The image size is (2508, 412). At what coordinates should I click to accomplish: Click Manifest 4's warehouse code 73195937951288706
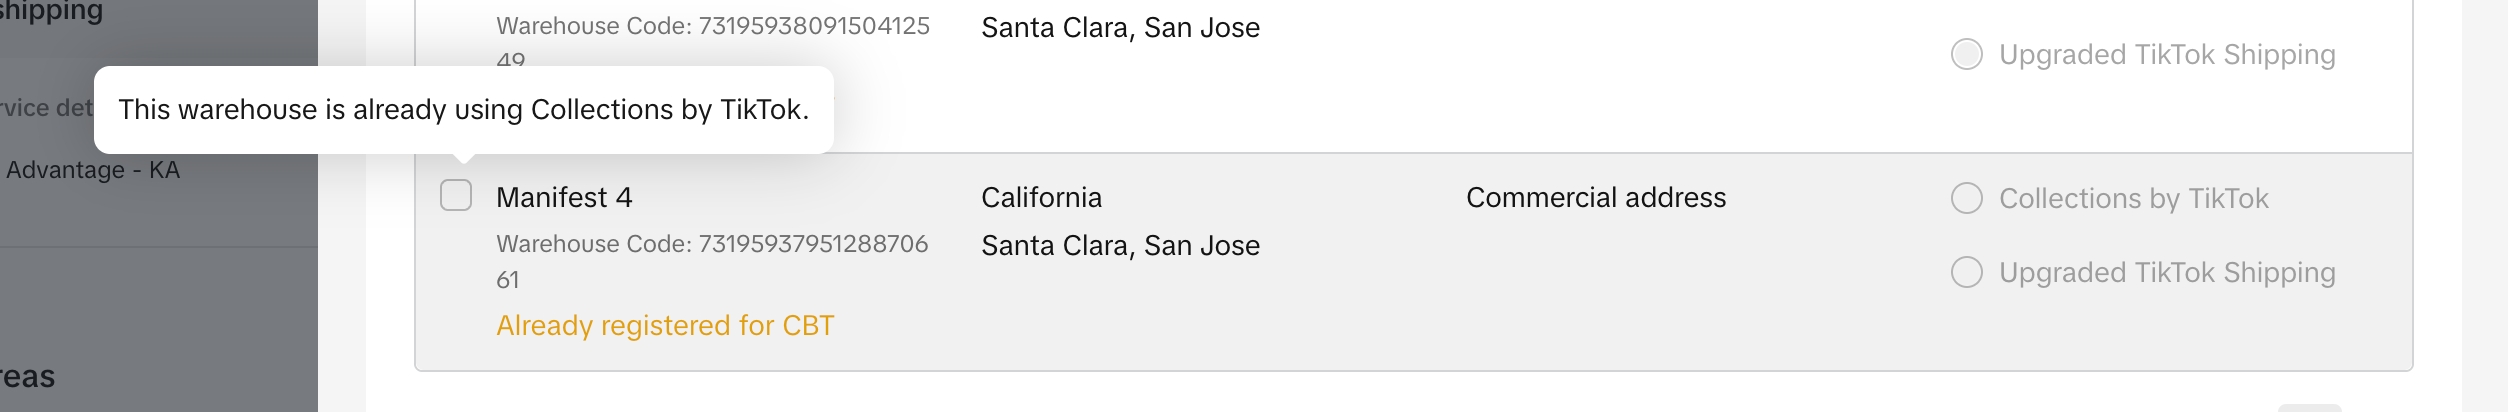[712, 244]
